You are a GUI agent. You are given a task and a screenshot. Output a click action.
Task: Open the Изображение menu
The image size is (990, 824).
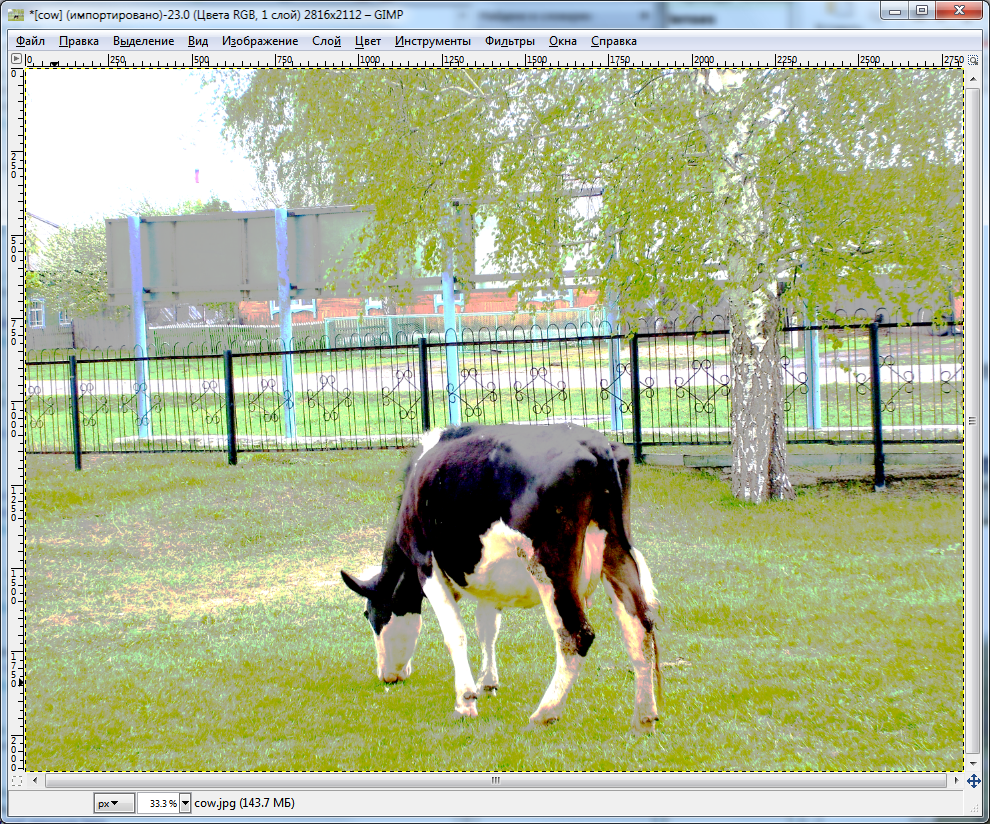pyautogui.click(x=259, y=41)
